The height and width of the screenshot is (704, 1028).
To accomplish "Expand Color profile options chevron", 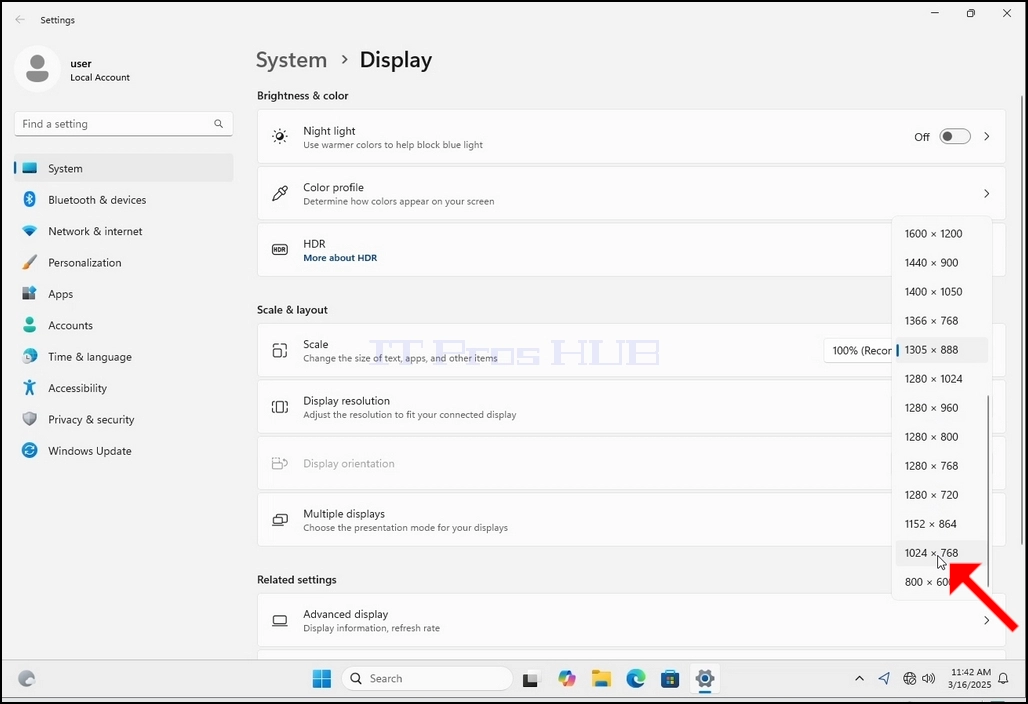I will pyautogui.click(x=987, y=193).
